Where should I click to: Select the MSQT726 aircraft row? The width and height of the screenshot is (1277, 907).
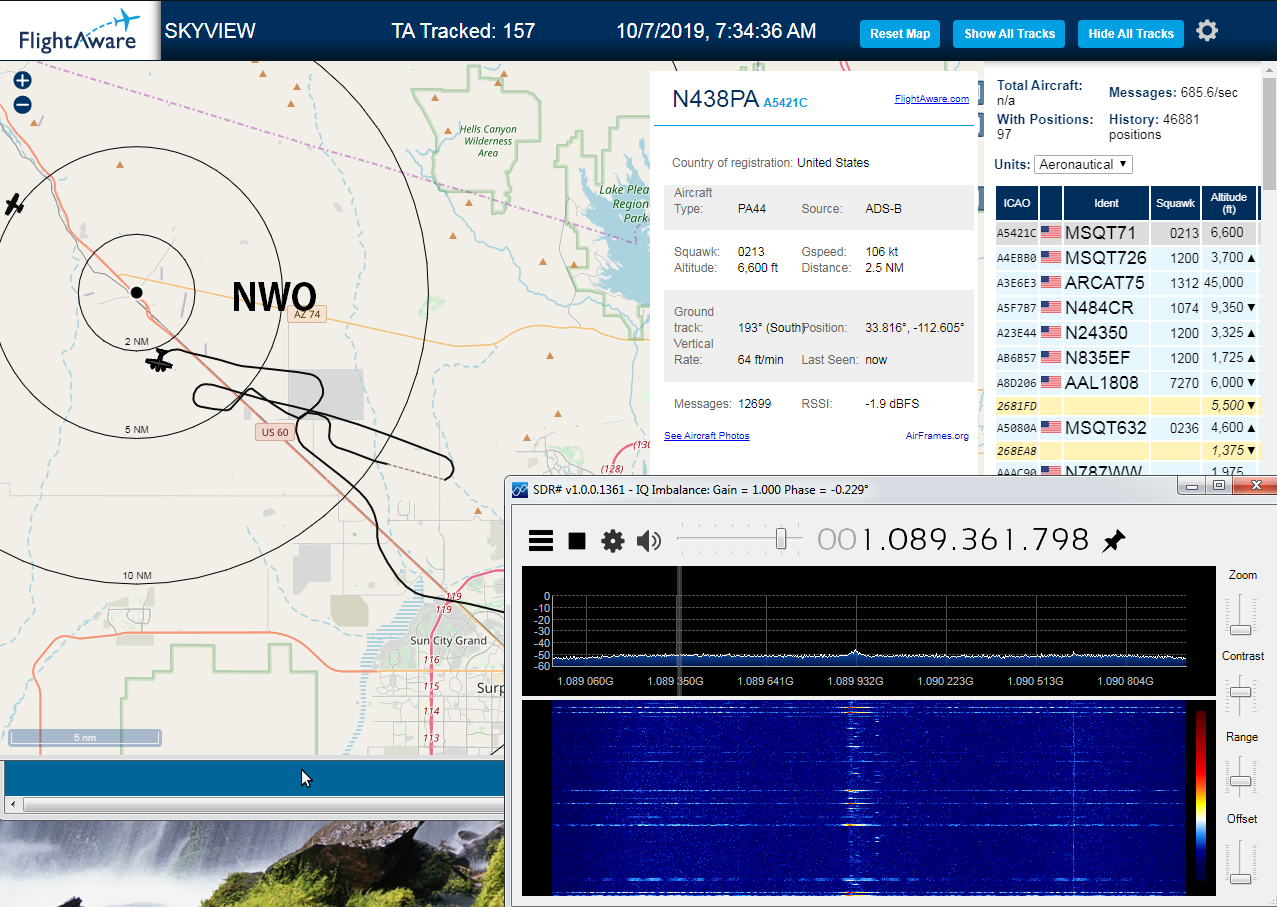click(1126, 258)
